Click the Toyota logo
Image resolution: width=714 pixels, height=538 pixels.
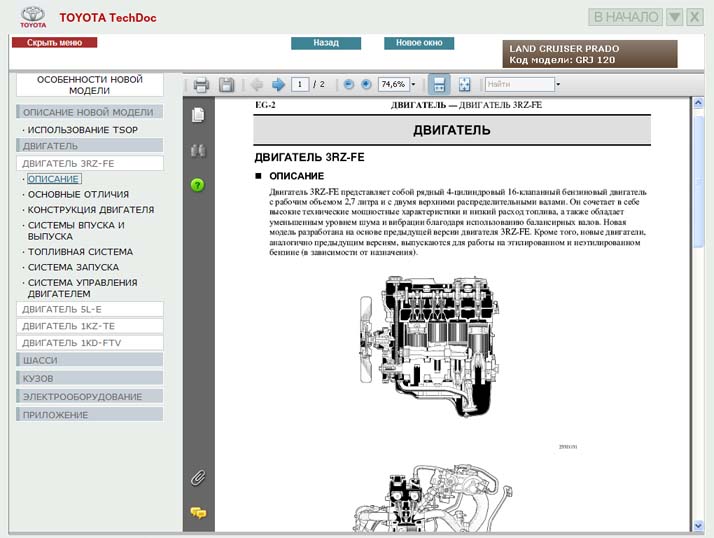pyautogui.click(x=33, y=17)
